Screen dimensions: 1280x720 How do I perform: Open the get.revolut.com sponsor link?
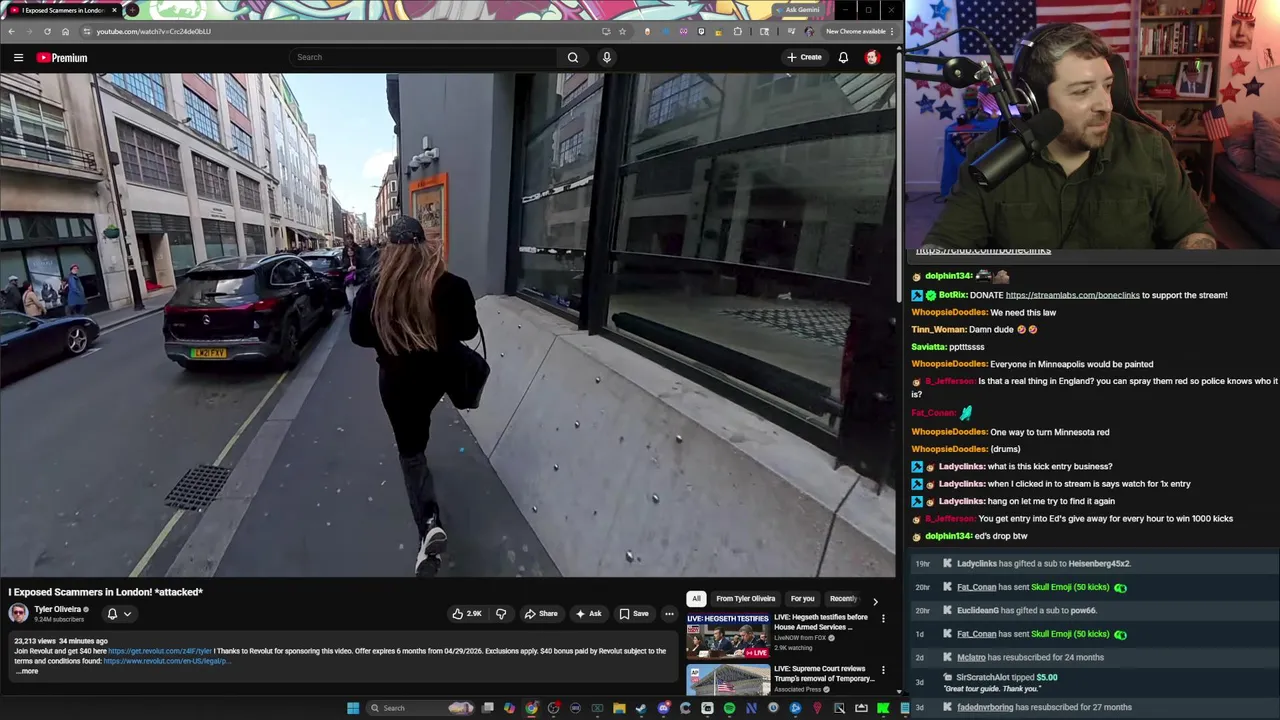[x=160, y=651]
